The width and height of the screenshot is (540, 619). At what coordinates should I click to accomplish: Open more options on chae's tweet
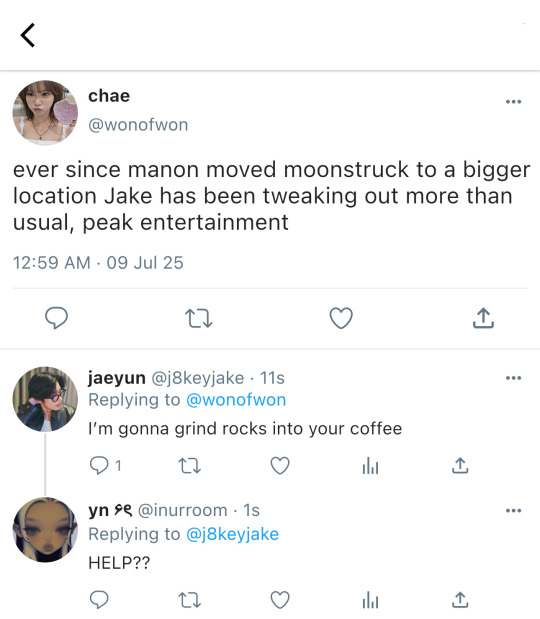pyautogui.click(x=513, y=102)
